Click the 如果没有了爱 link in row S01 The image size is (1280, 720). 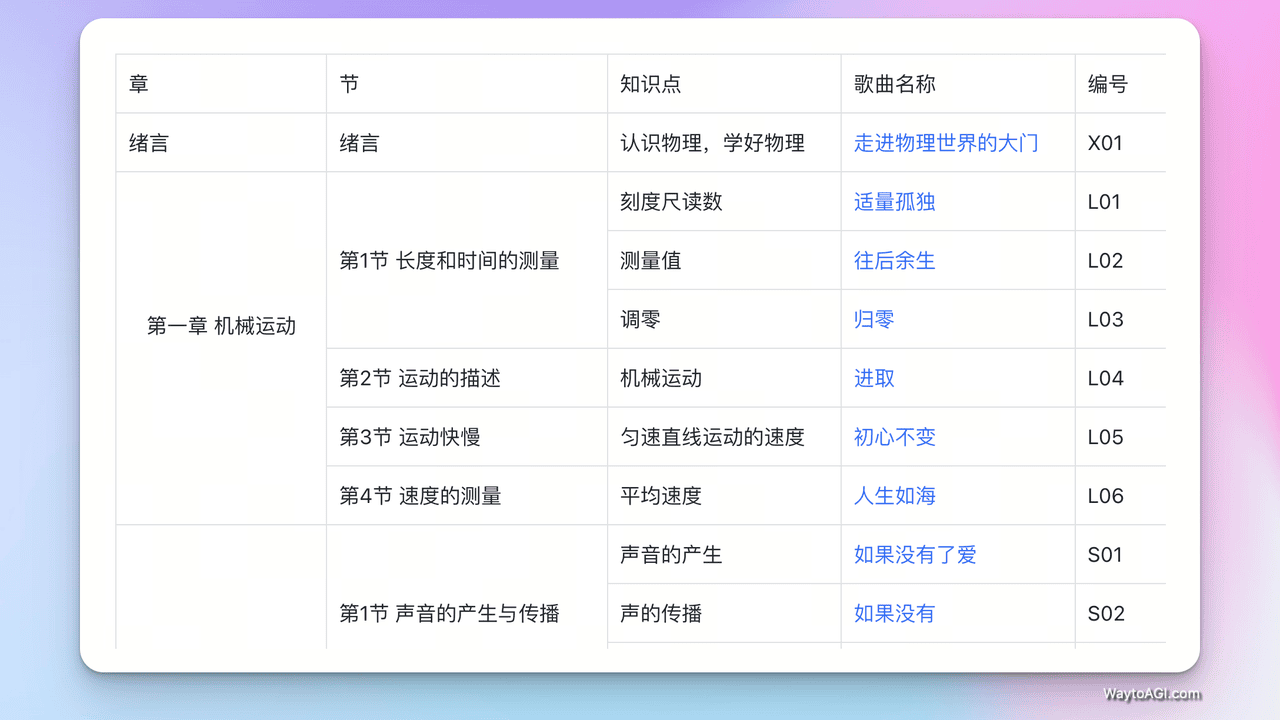(x=914, y=555)
